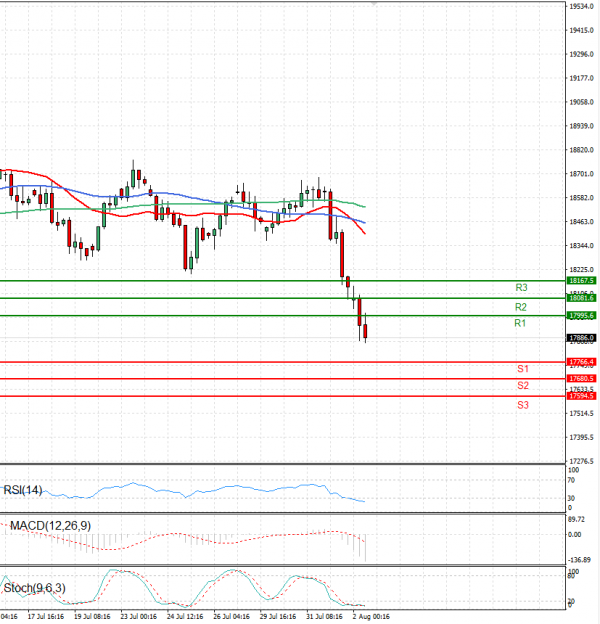Click the 19534.0 price axis value
This screenshot has height=624, width=600.
click(582, 6)
